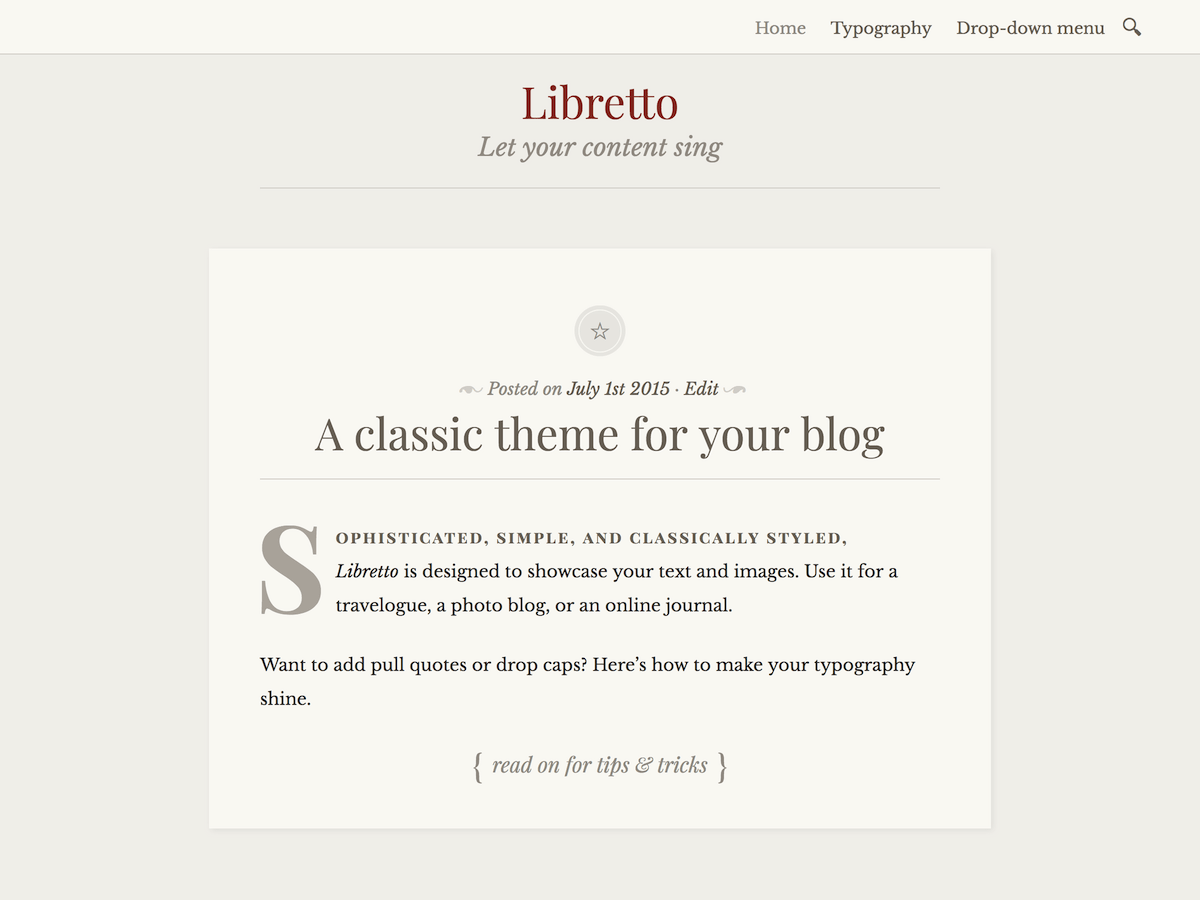Open post "A classic theme for your blog"
This screenshot has width=1200, height=900.
click(x=600, y=435)
